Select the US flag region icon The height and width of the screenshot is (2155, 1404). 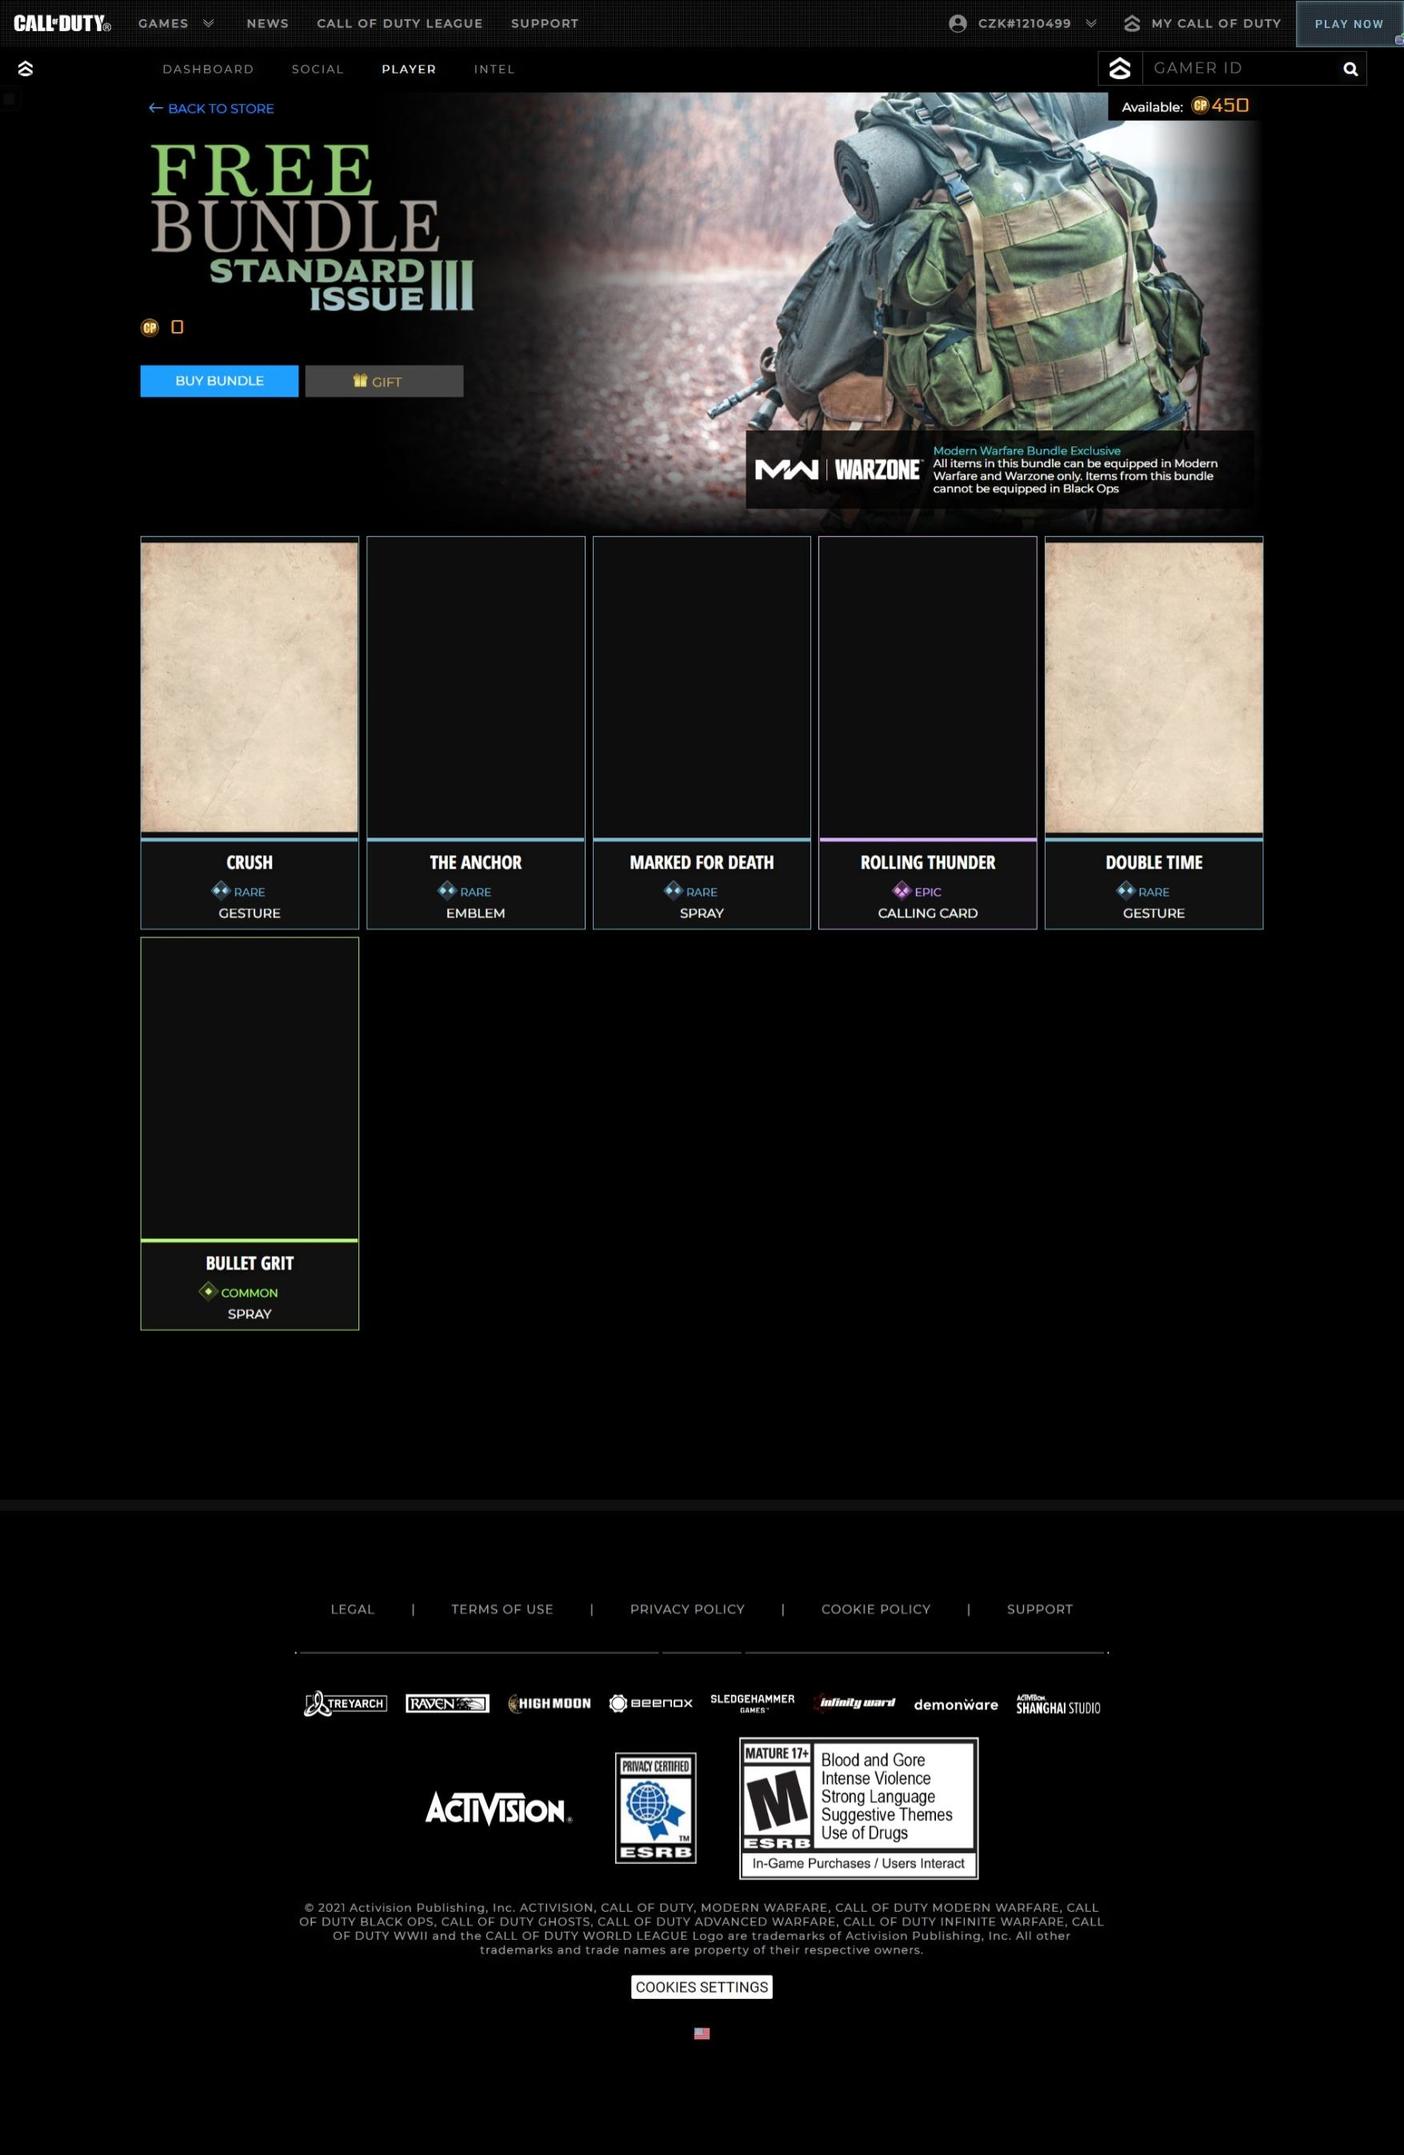tap(702, 2033)
